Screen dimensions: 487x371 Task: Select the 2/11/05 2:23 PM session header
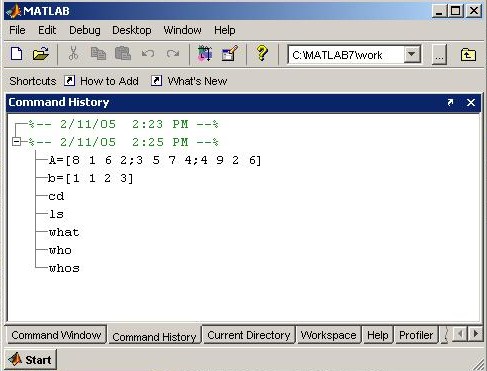pyautogui.click(x=123, y=124)
